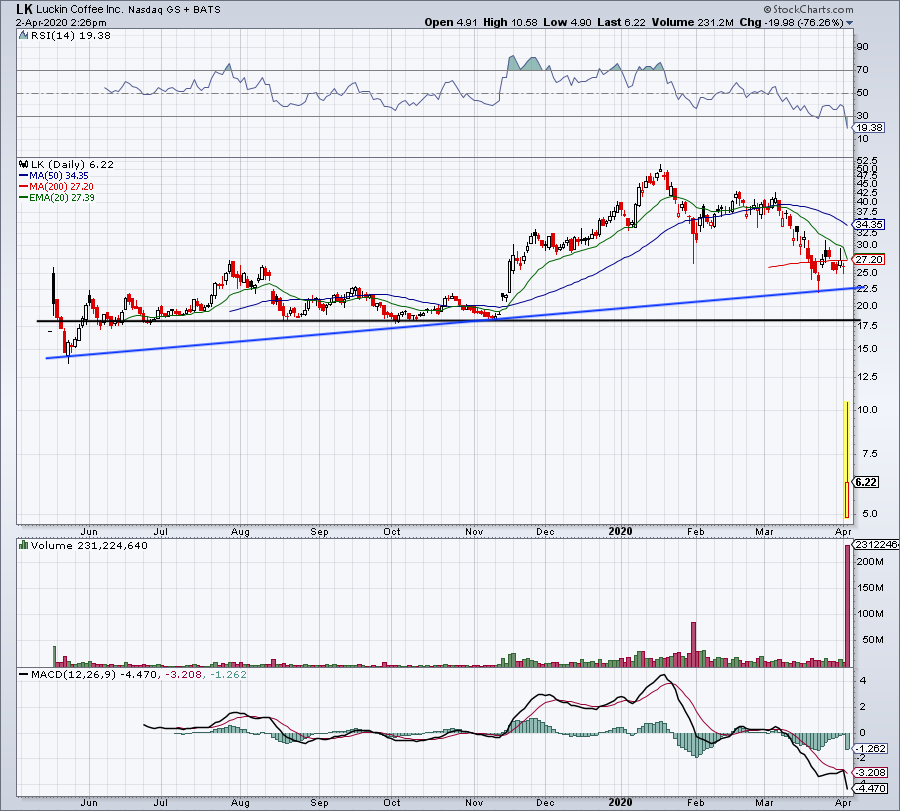The width and height of the screenshot is (900, 811).
Task: Click the Last 6.22 value in header
Action: pyautogui.click(x=621, y=22)
